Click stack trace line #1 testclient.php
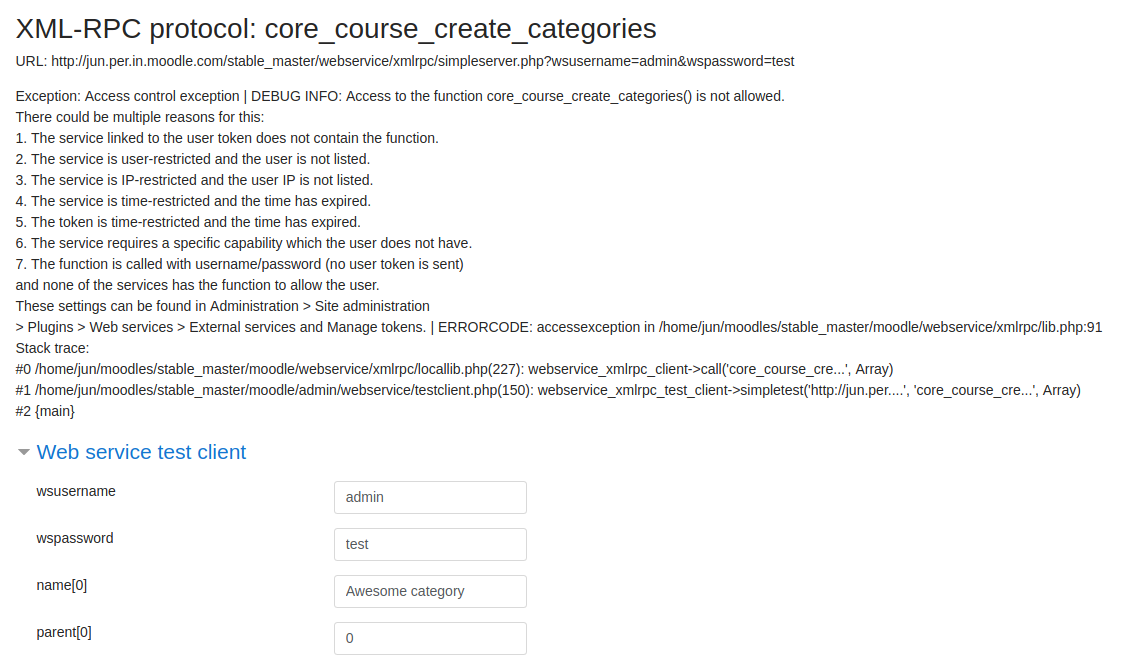The width and height of the screenshot is (1139, 657). [x=548, y=390]
